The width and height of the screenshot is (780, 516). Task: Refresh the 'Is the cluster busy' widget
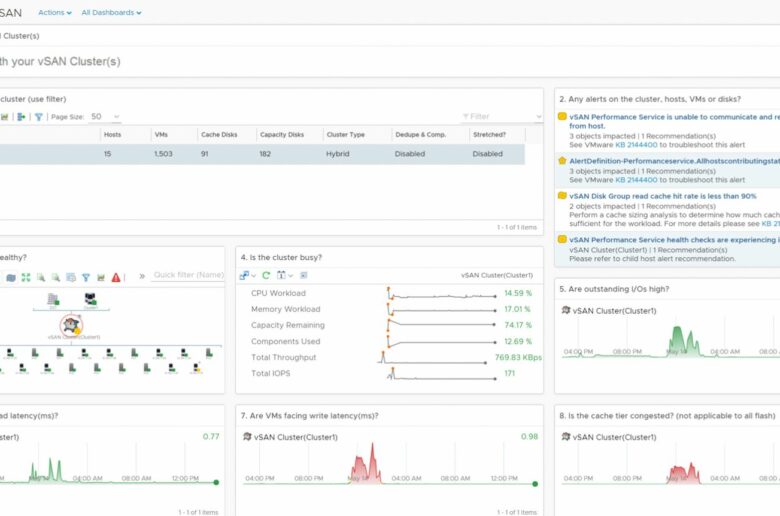tap(266, 275)
